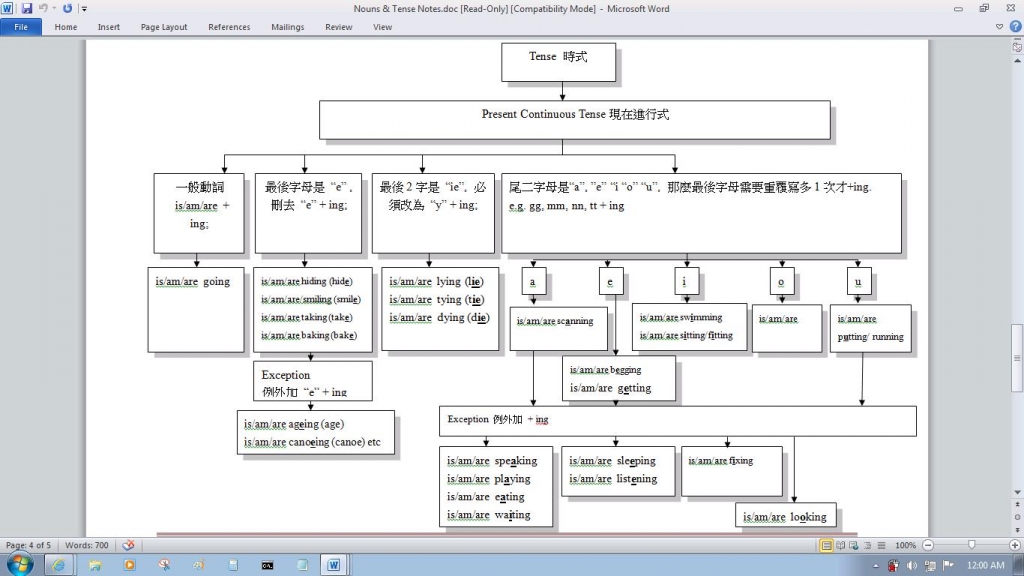This screenshot has height=576, width=1024.
Task: Open the Undo history dropdown arrow
Action: (56, 8)
